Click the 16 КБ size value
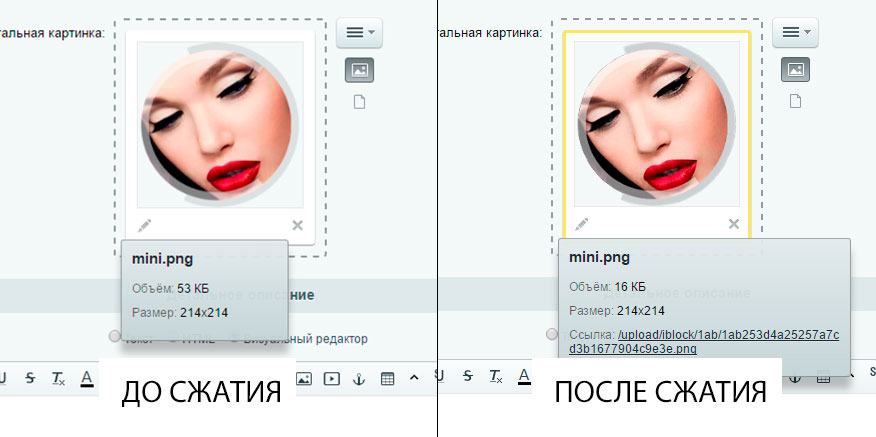876x437 pixels. tap(630, 287)
